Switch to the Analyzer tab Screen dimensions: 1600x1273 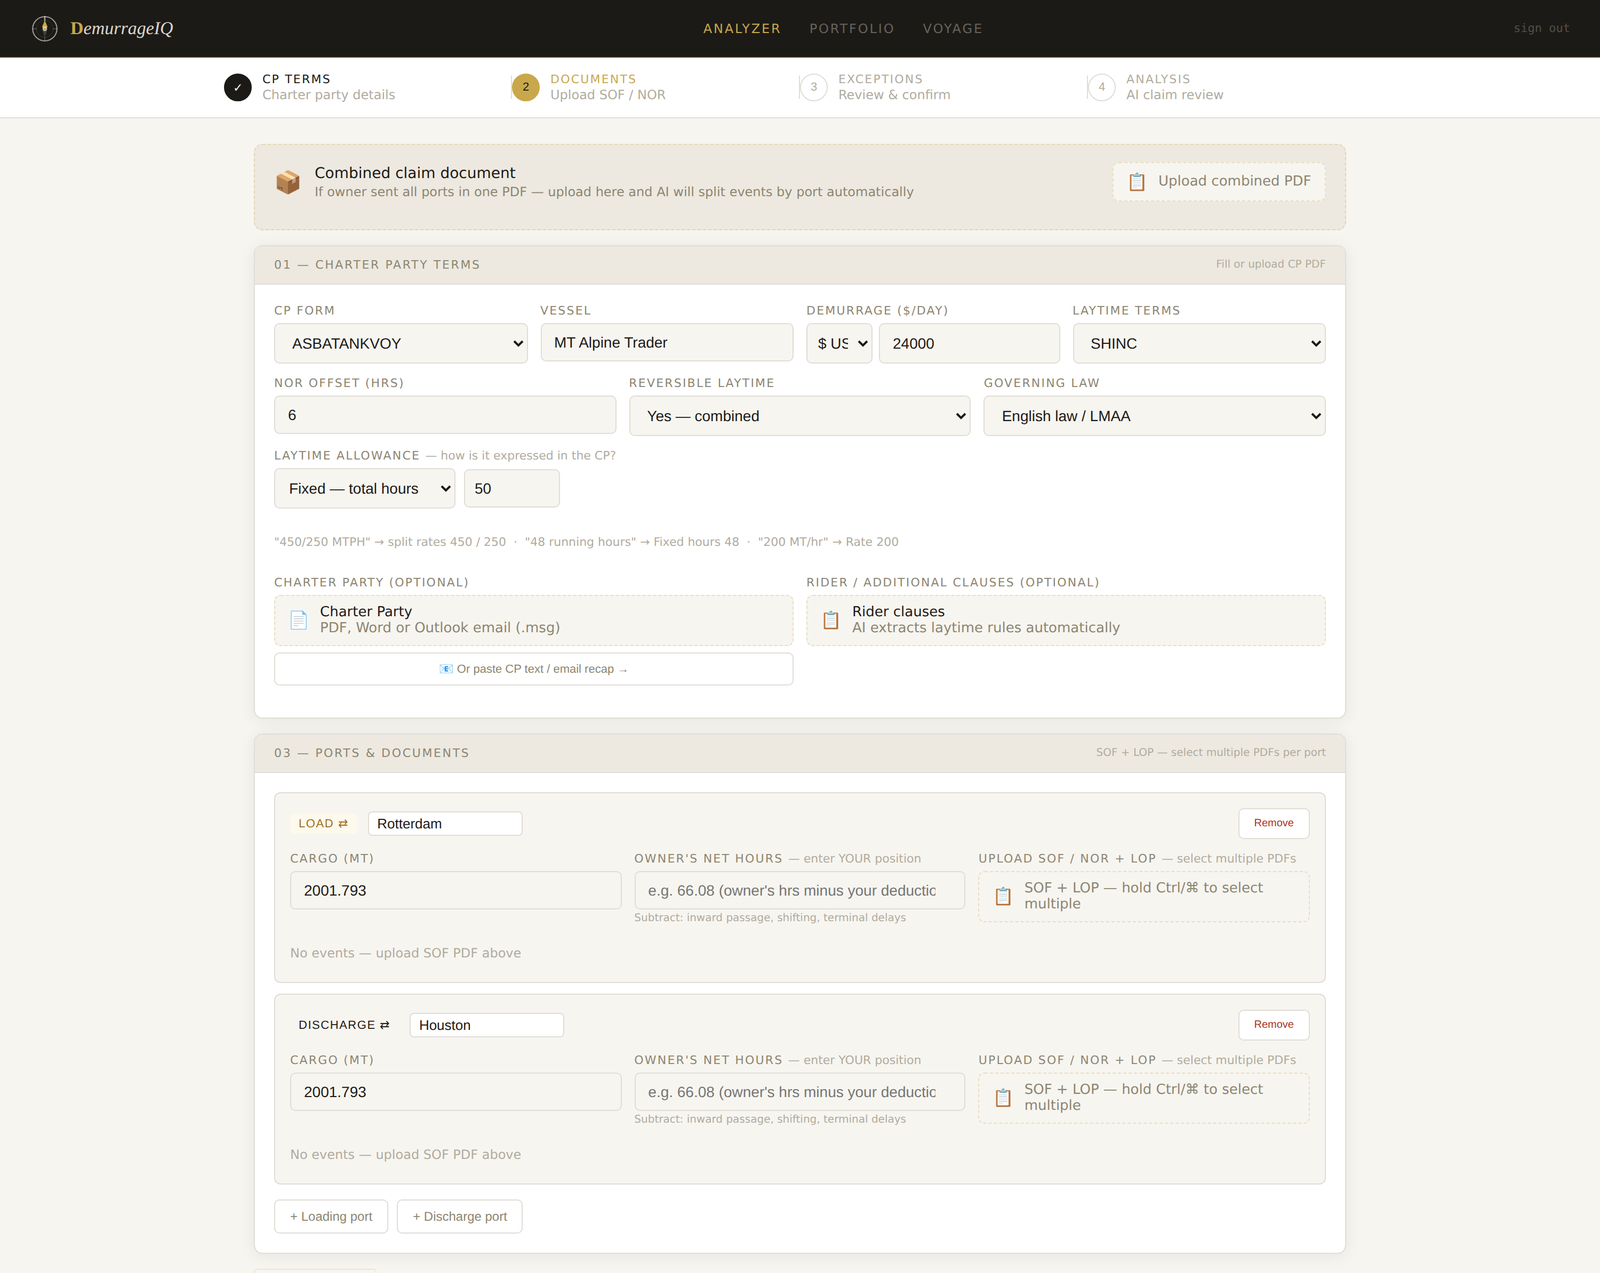pos(742,28)
